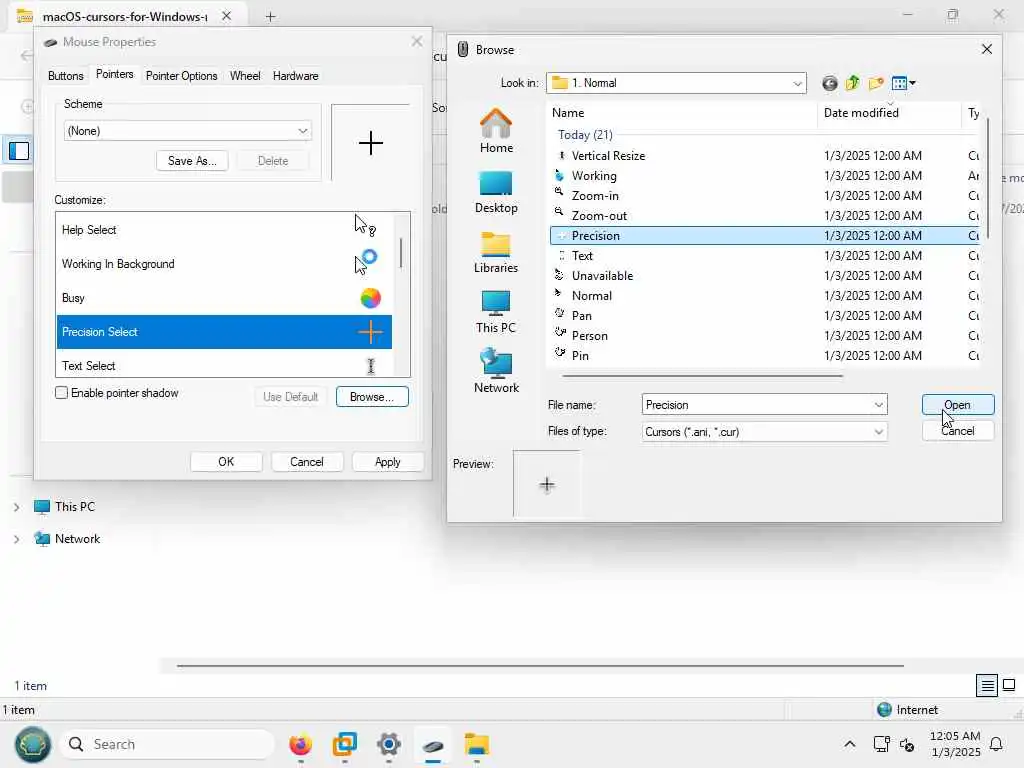This screenshot has height=768, width=1024.
Task: Open Home in the places bar
Action: (496, 131)
